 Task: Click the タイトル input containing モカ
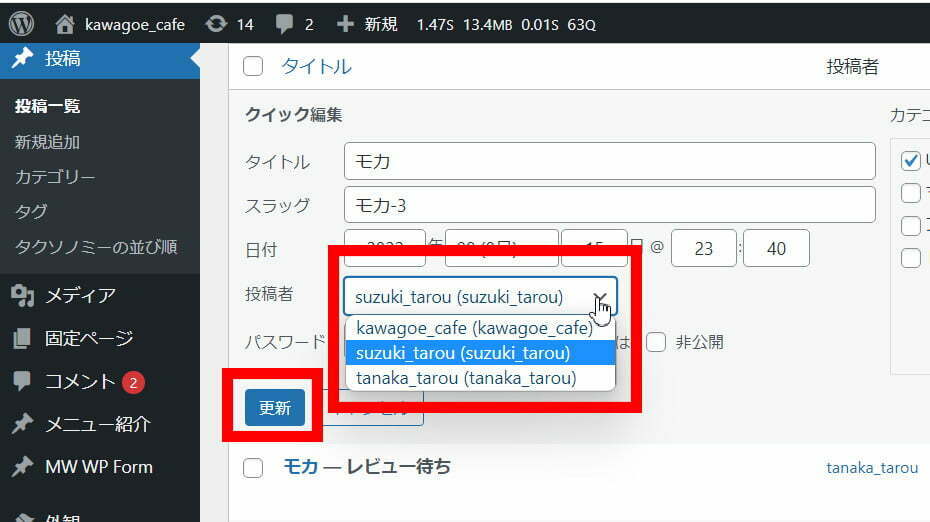click(610, 161)
